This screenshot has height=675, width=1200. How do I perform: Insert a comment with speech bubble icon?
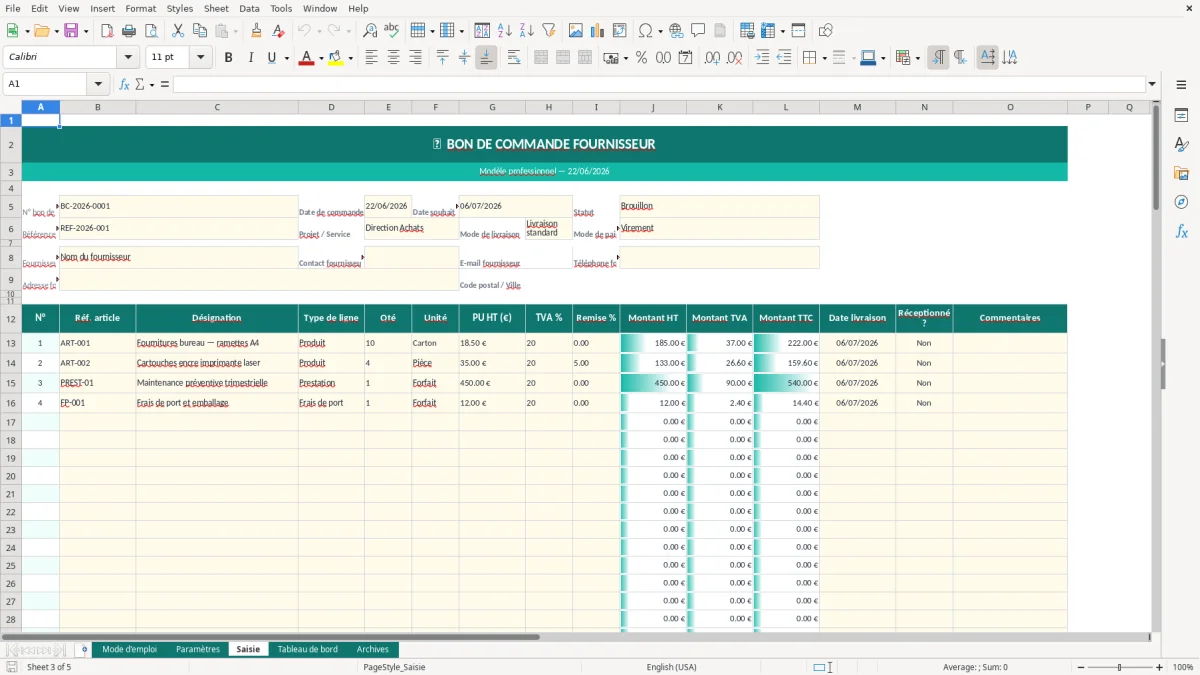tap(698, 31)
